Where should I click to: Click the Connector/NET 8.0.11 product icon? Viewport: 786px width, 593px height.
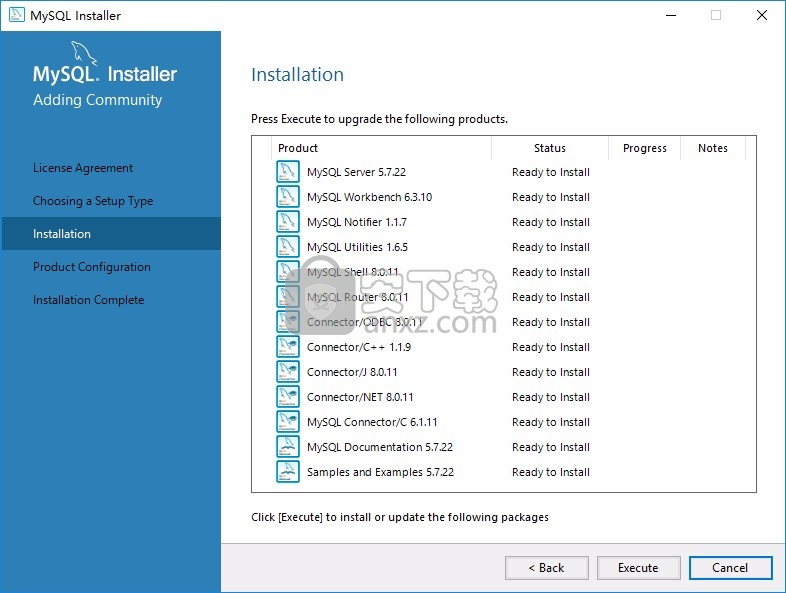288,397
